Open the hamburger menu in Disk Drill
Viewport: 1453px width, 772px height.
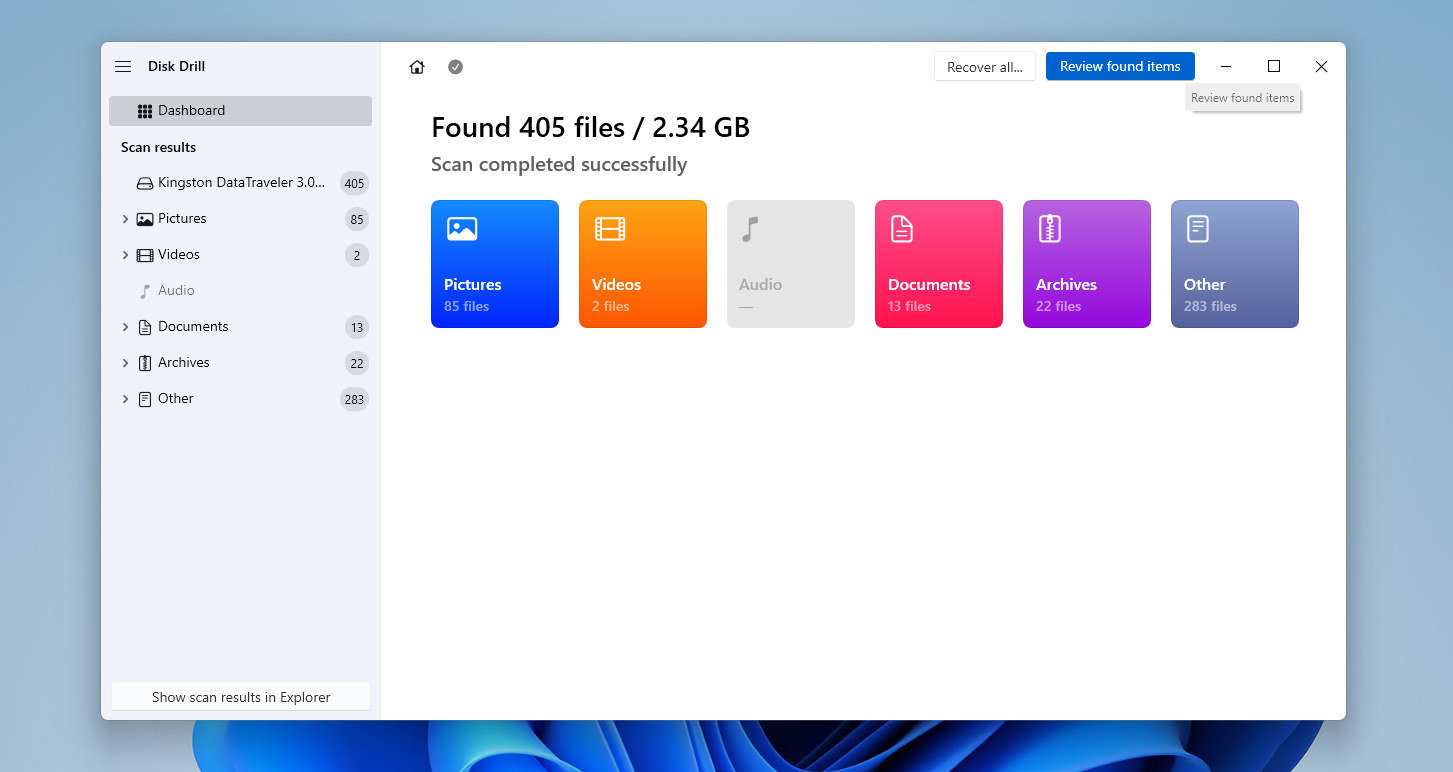[x=123, y=67]
